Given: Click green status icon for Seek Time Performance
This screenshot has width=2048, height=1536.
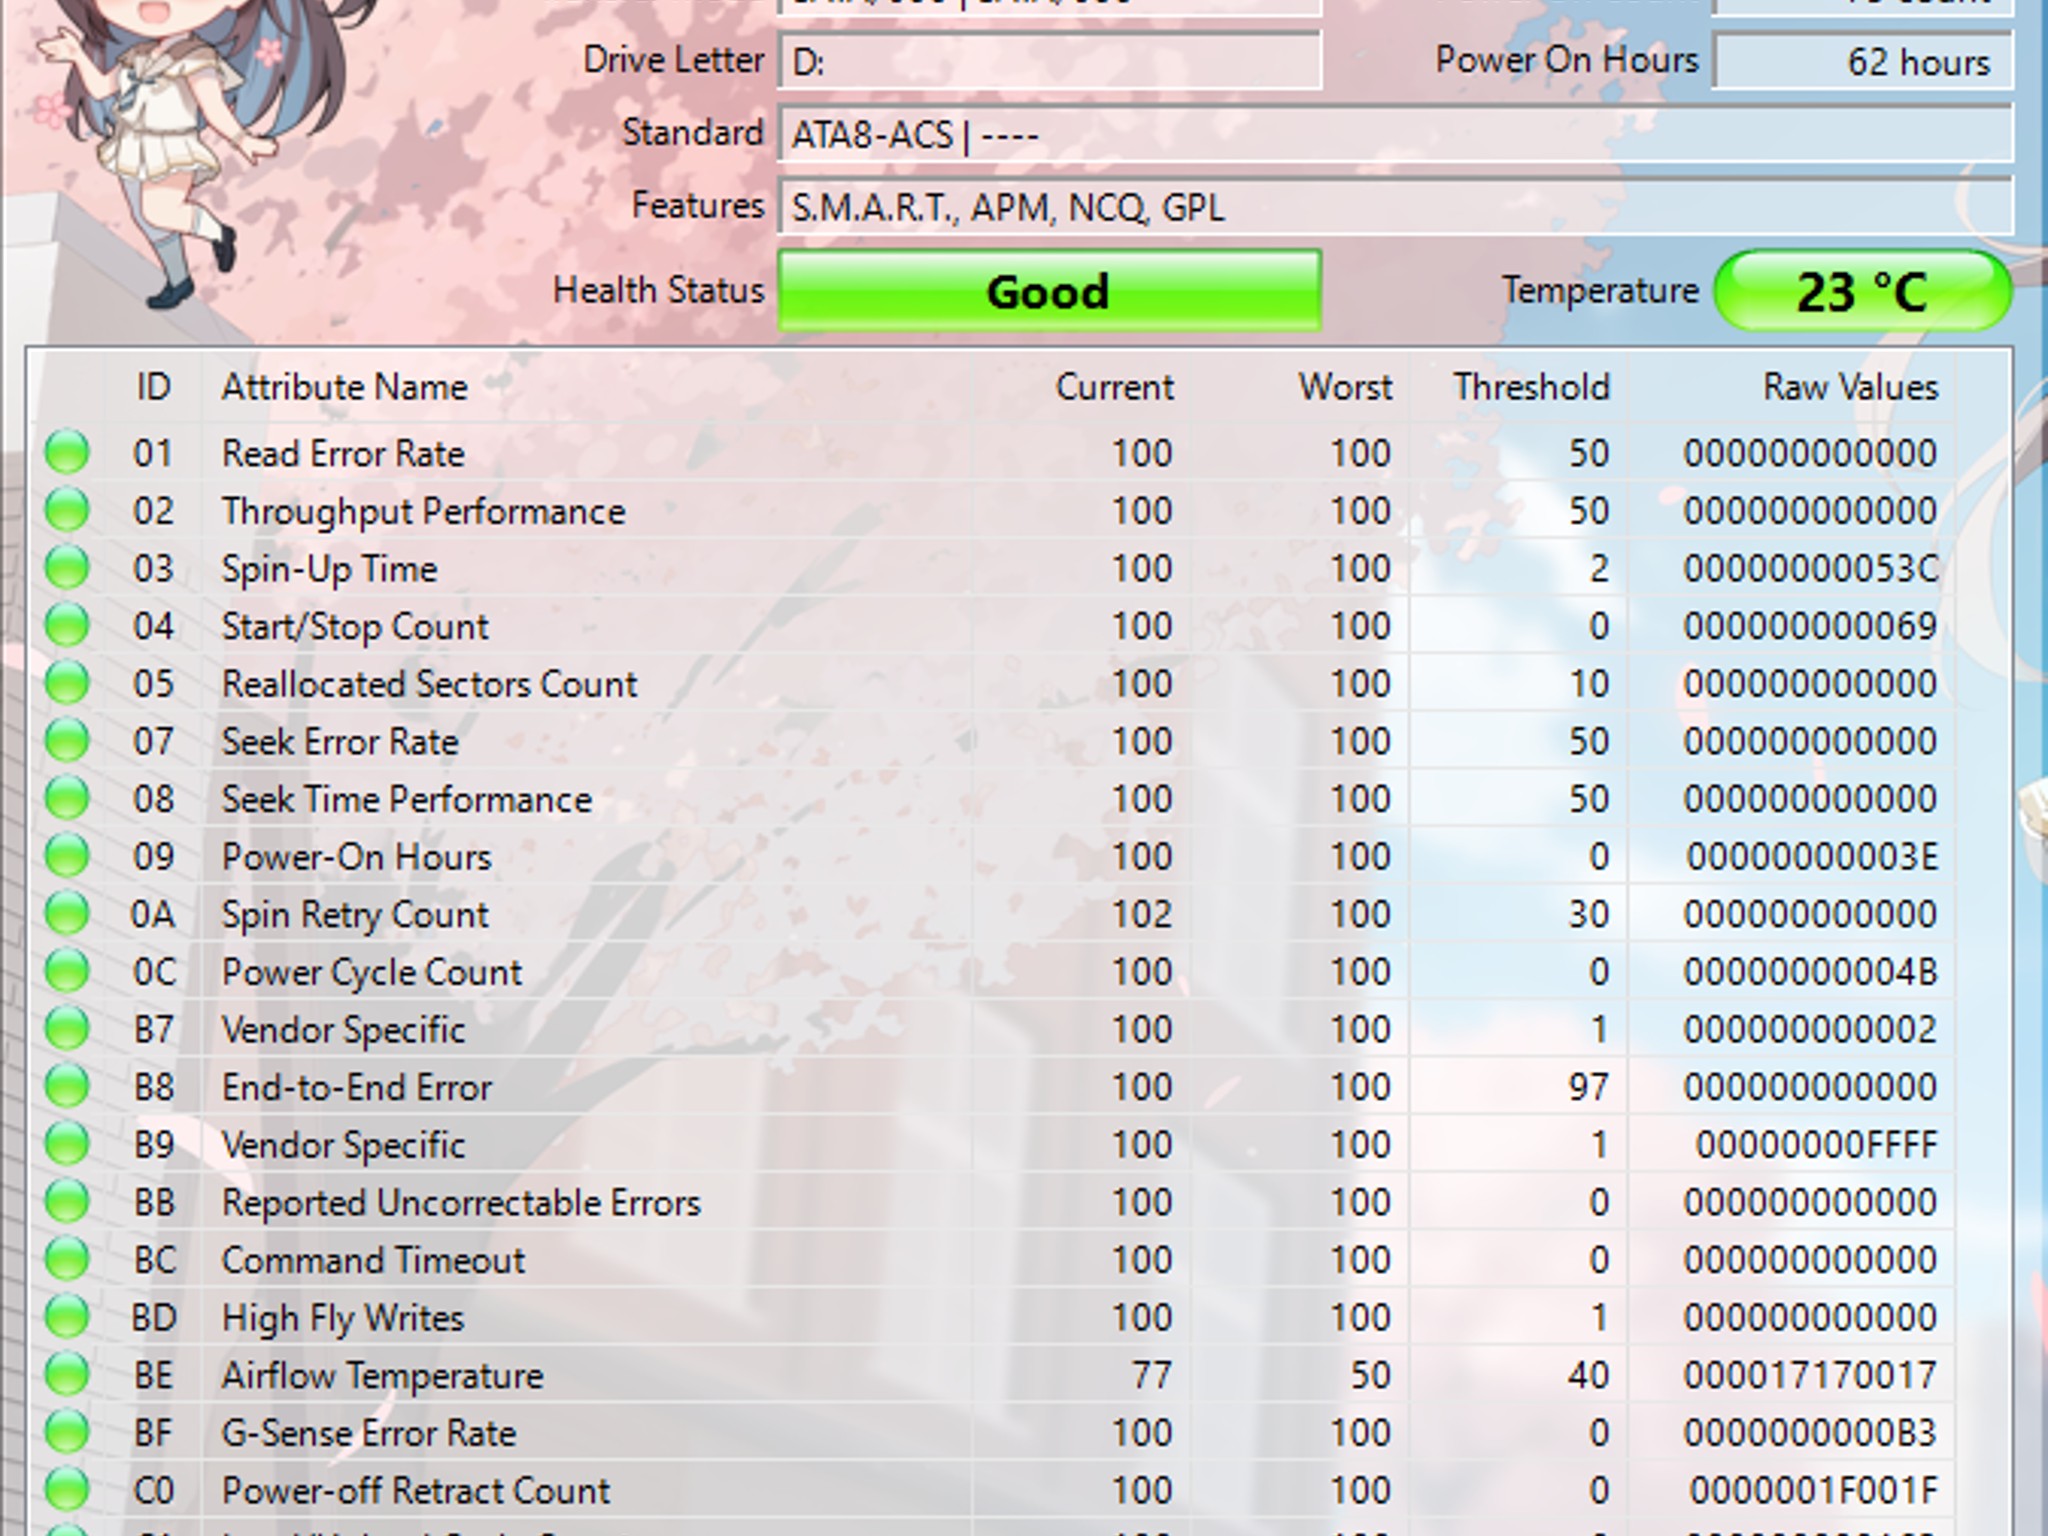Looking at the screenshot, I should 67,798.
